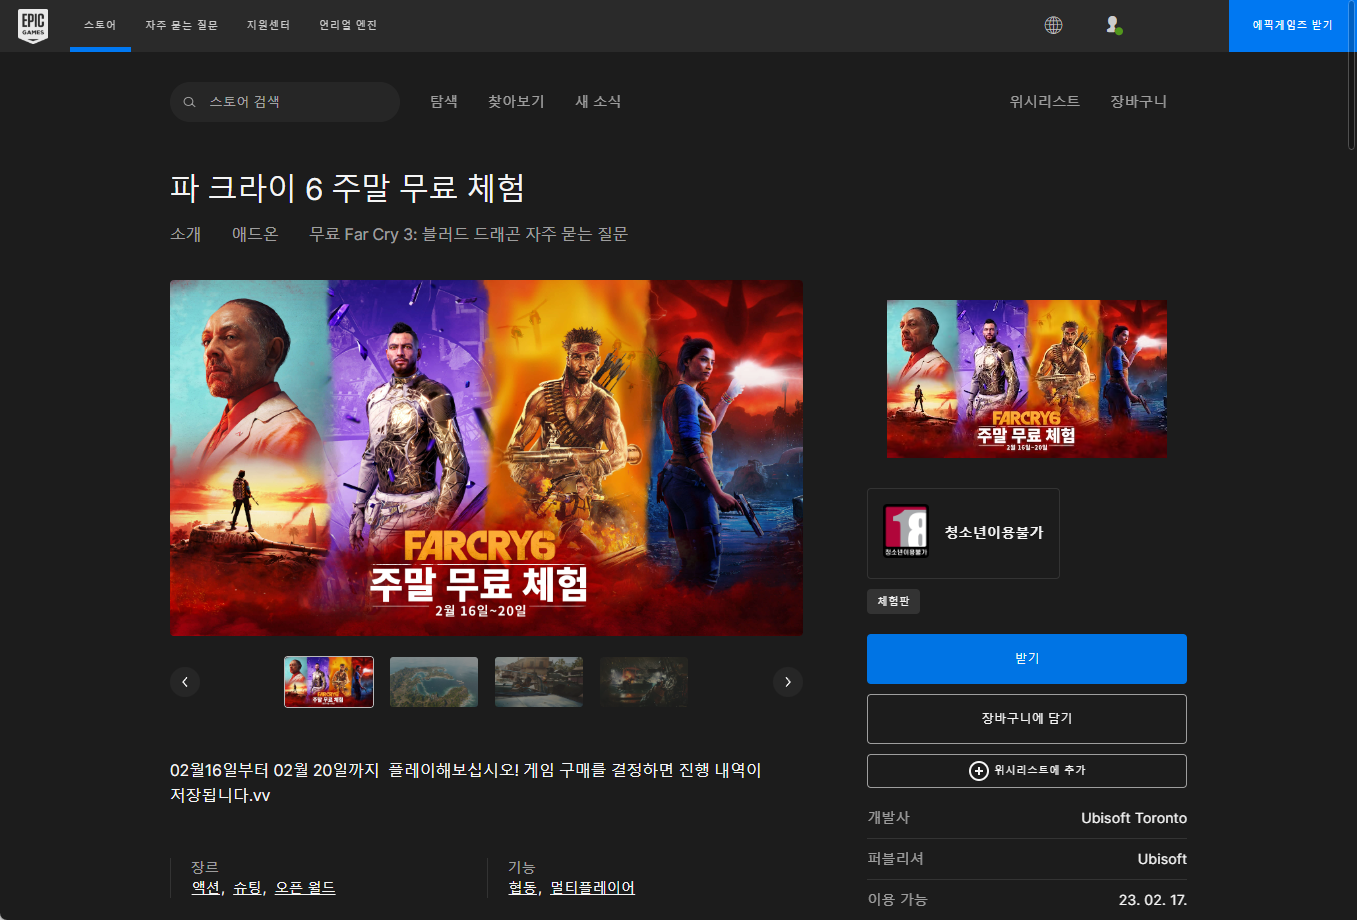Open 자주 묻는 질문 in top navigation
Viewport: 1357px width, 920px height.
[x=181, y=25]
